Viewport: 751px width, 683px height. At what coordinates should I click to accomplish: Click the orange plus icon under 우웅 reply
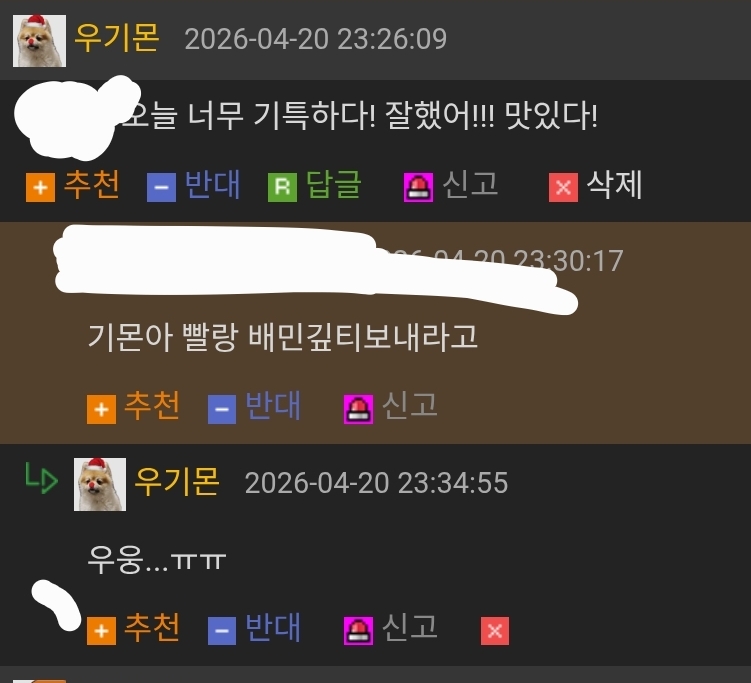tap(101, 631)
